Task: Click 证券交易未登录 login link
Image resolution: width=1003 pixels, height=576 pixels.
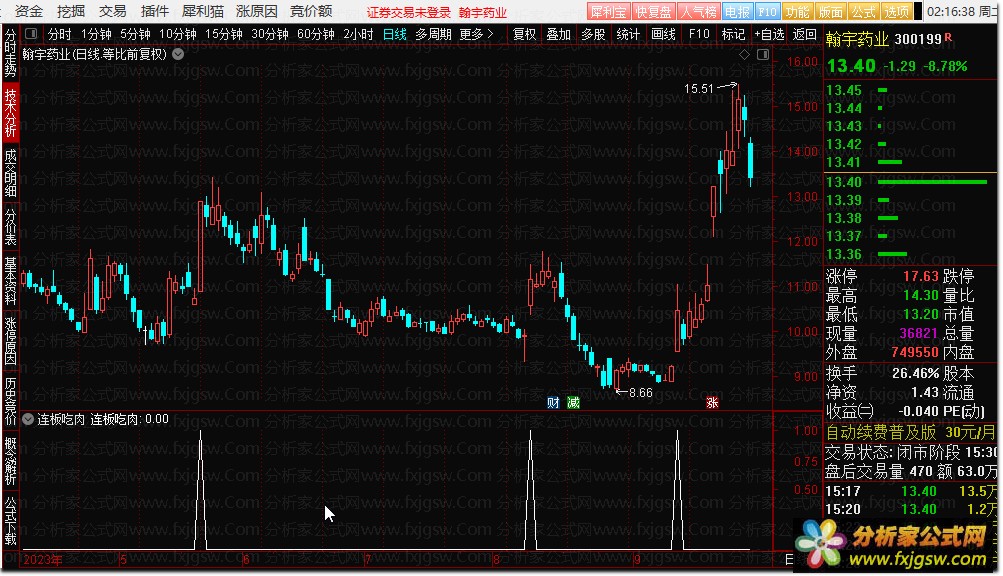Action: point(409,12)
